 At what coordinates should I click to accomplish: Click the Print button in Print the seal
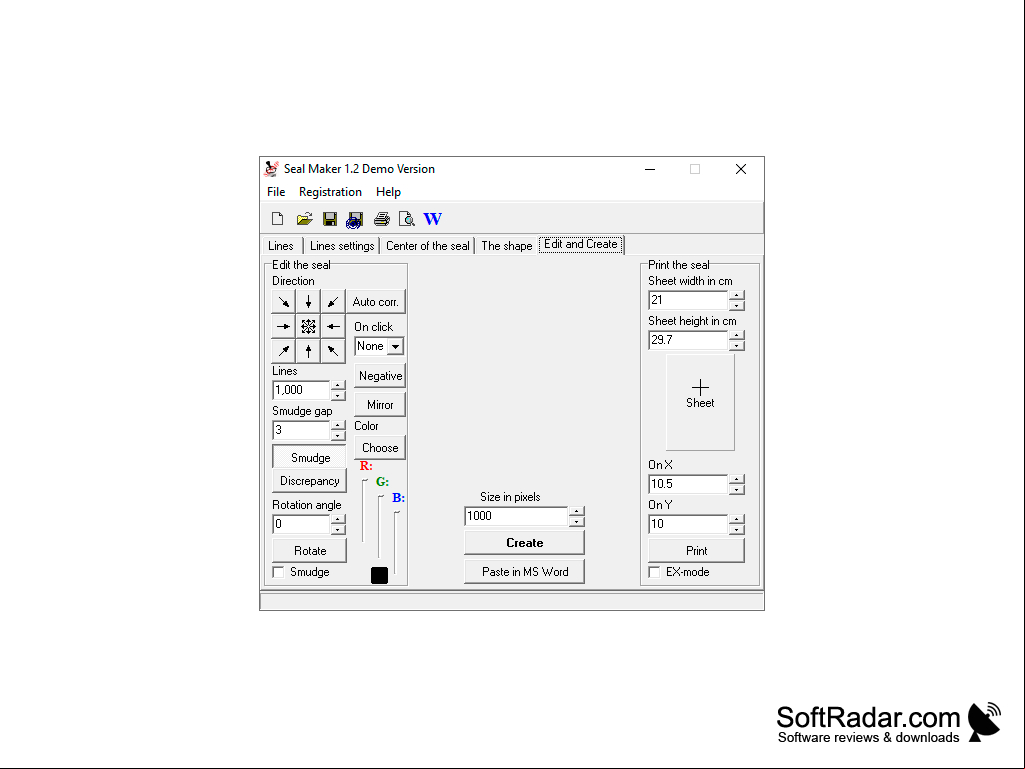point(696,551)
